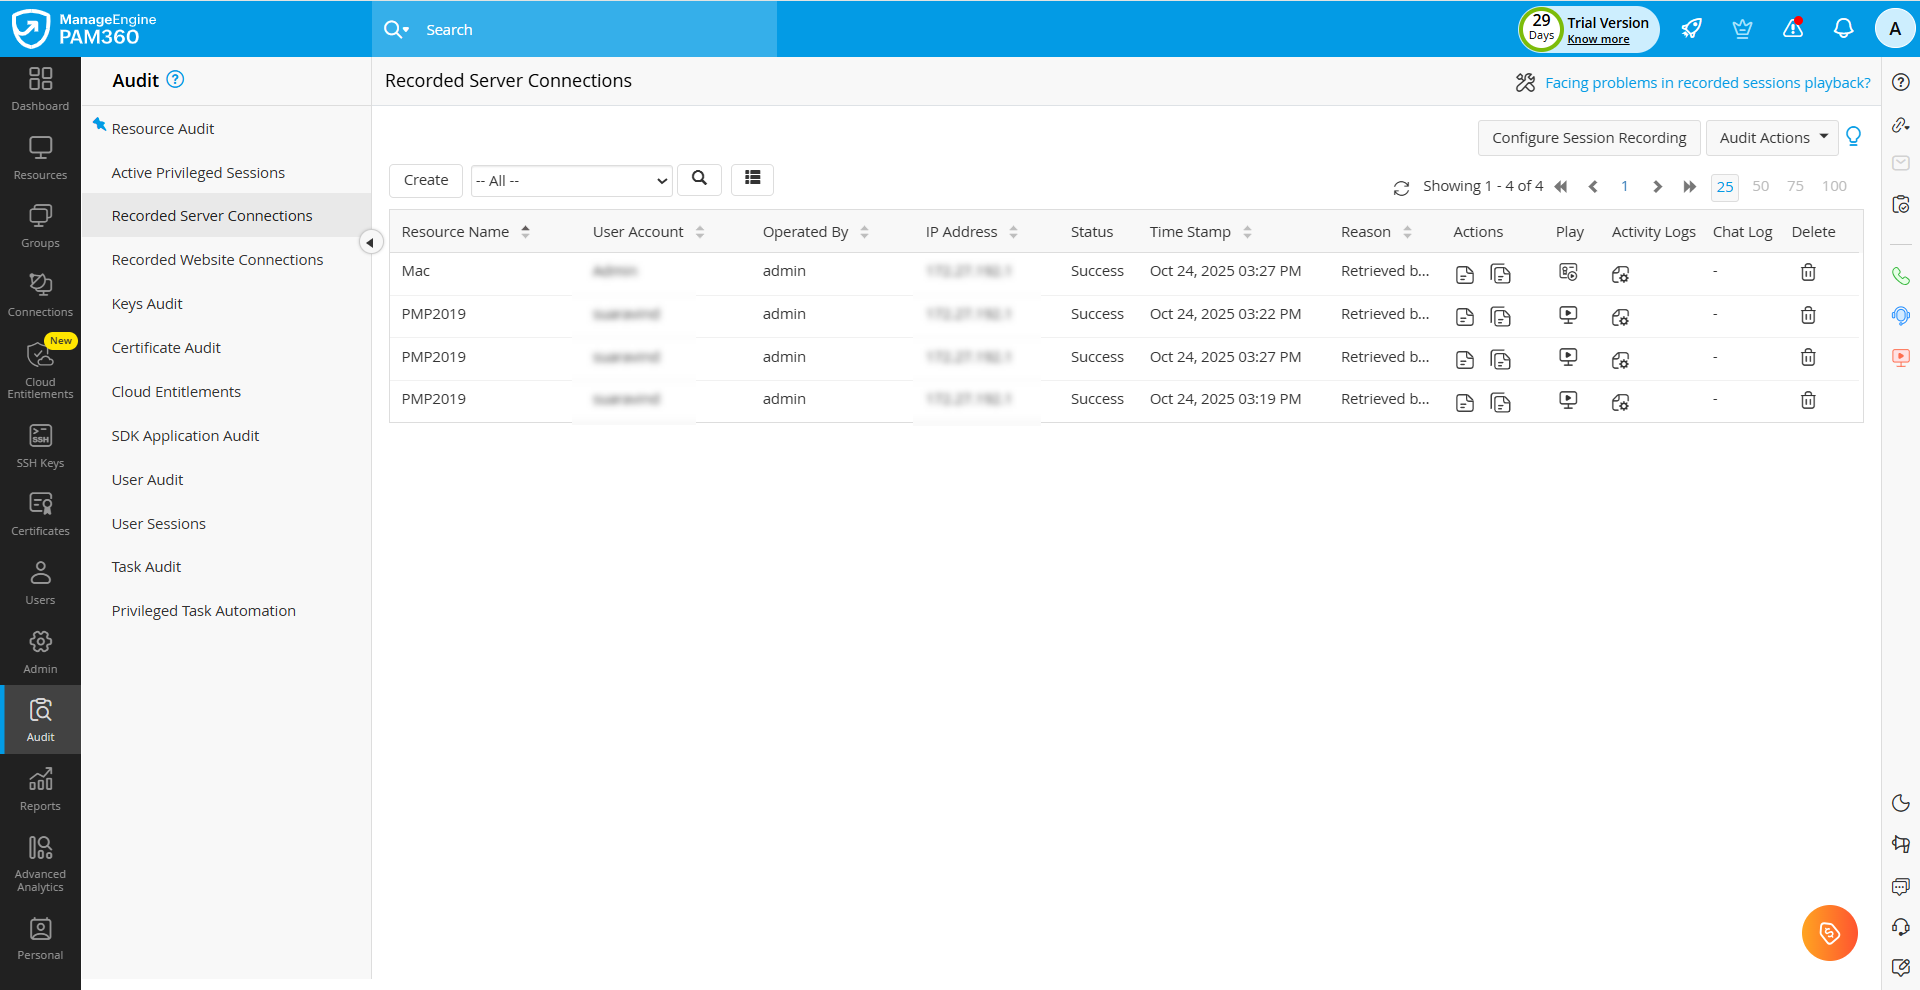Screen dimensions: 1920x990
Task: Refresh the recorded connections list
Action: coord(1401,188)
